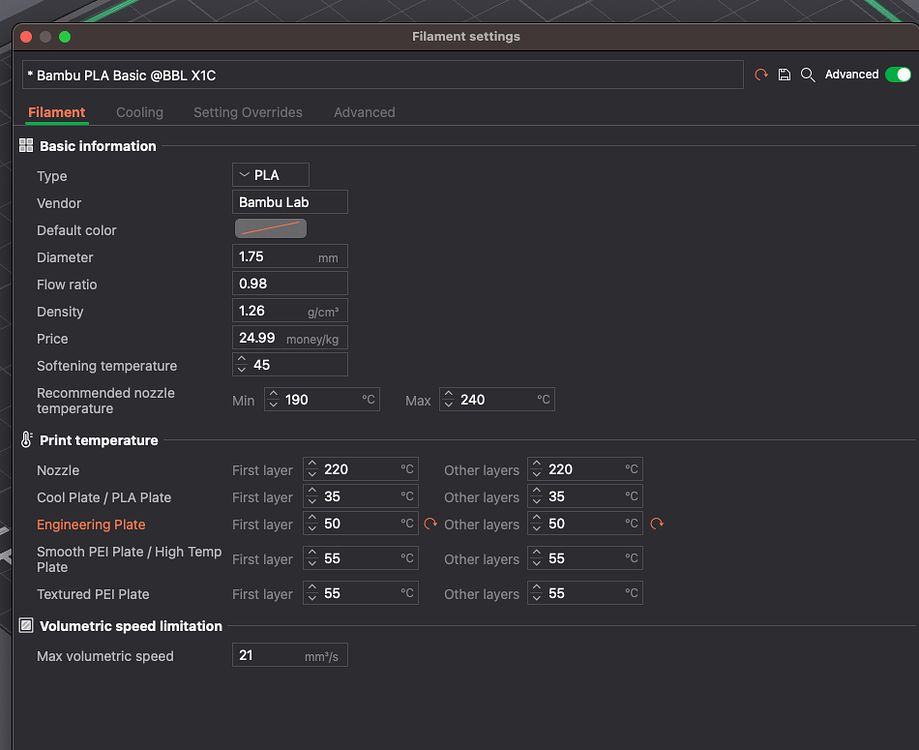
Task: Click the reset preset icon beside the preset name
Action: [761, 75]
